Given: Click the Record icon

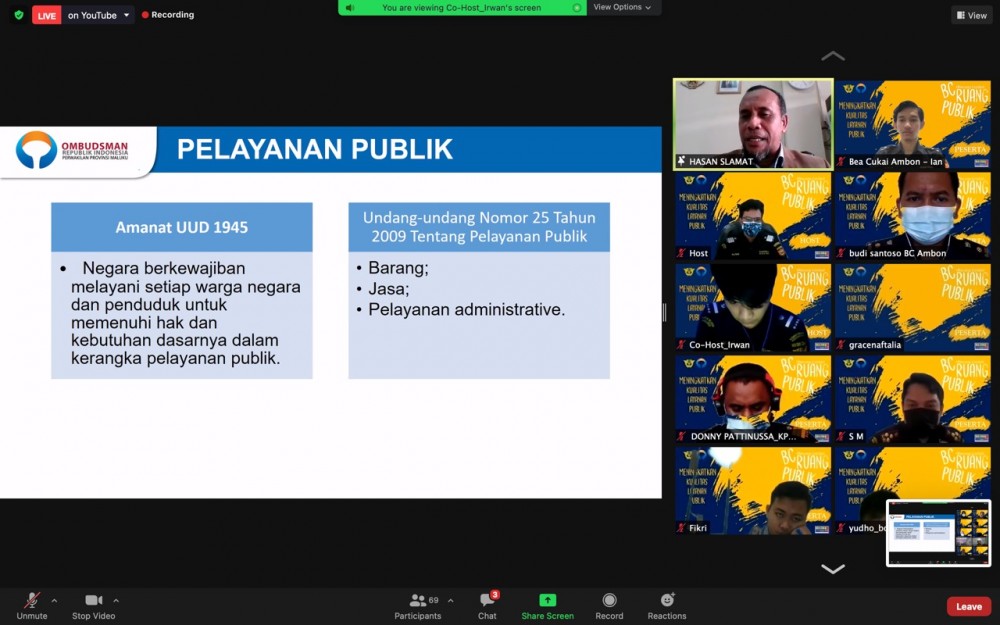Looking at the screenshot, I should pyautogui.click(x=609, y=606).
